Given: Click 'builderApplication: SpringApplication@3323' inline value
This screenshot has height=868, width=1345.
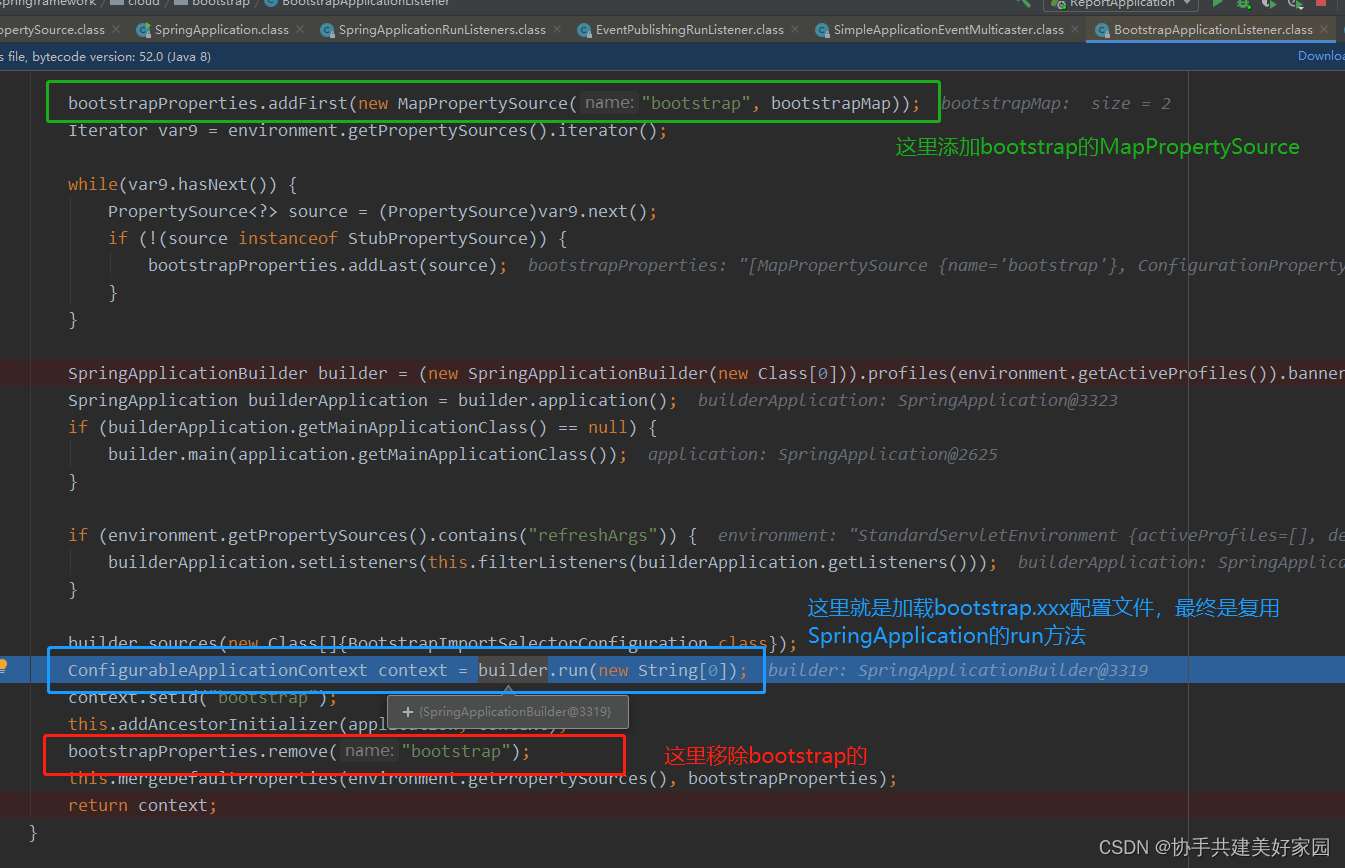Looking at the screenshot, I should pos(908,400).
